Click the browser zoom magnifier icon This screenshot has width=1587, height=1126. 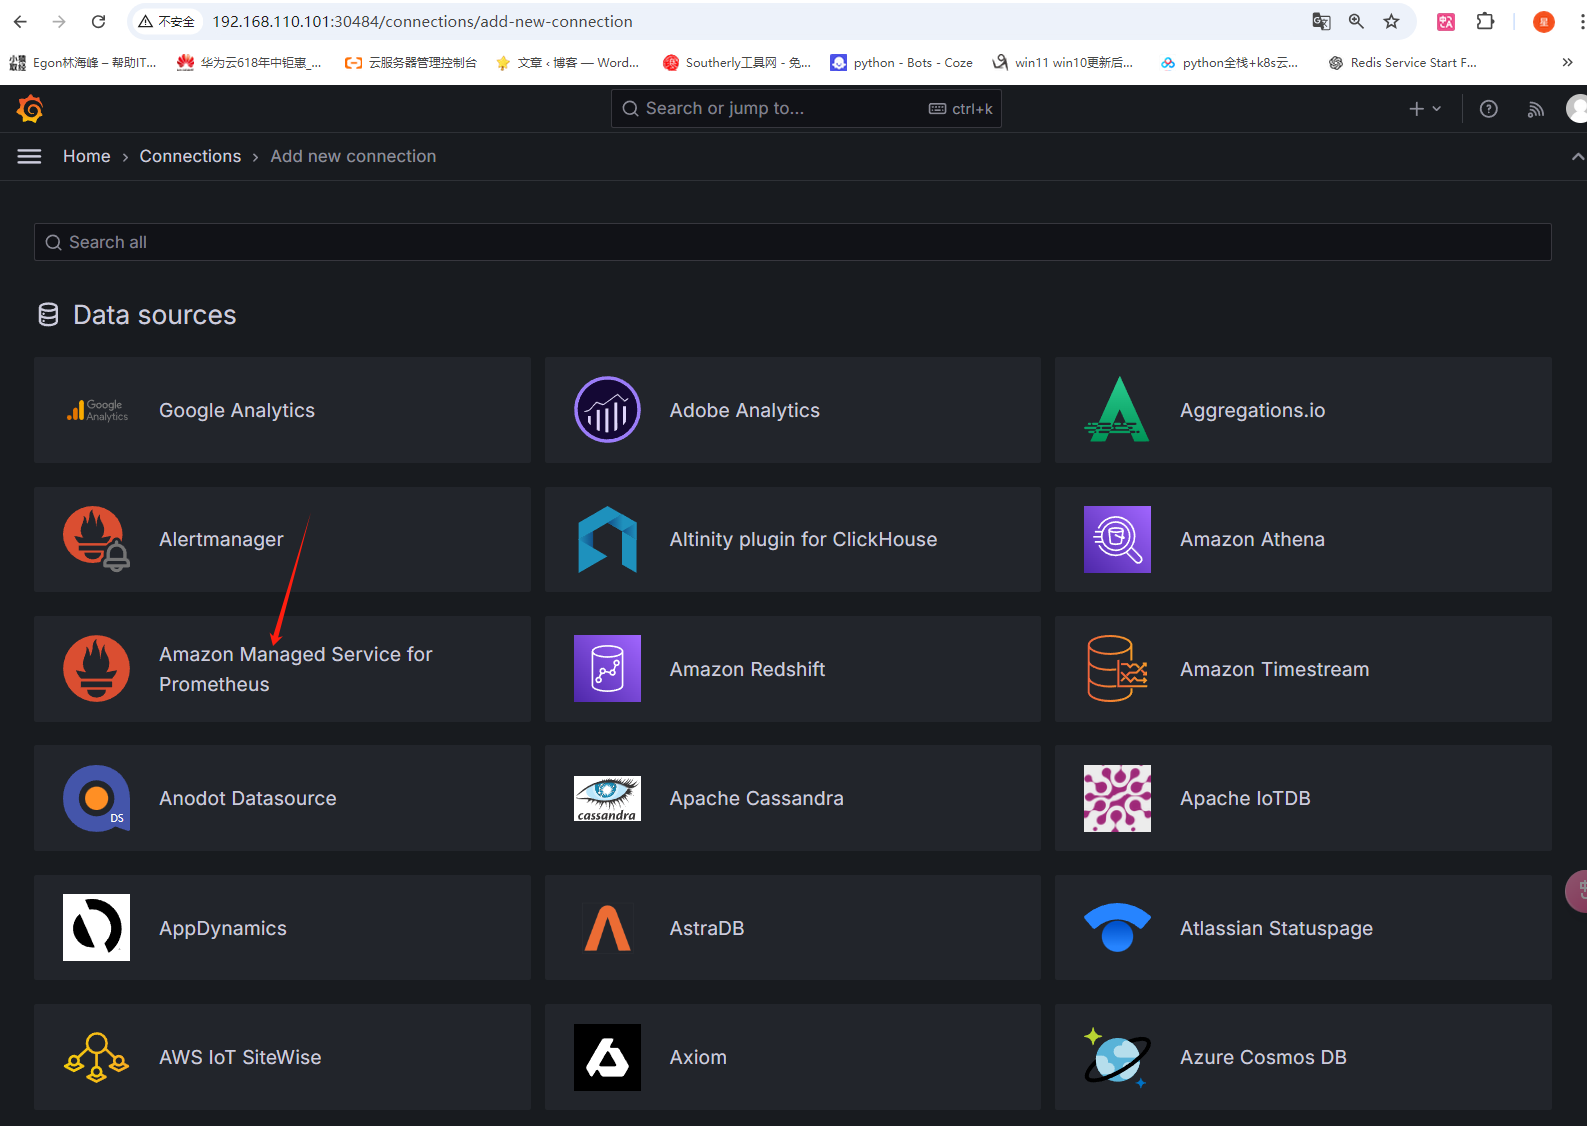pos(1356,21)
